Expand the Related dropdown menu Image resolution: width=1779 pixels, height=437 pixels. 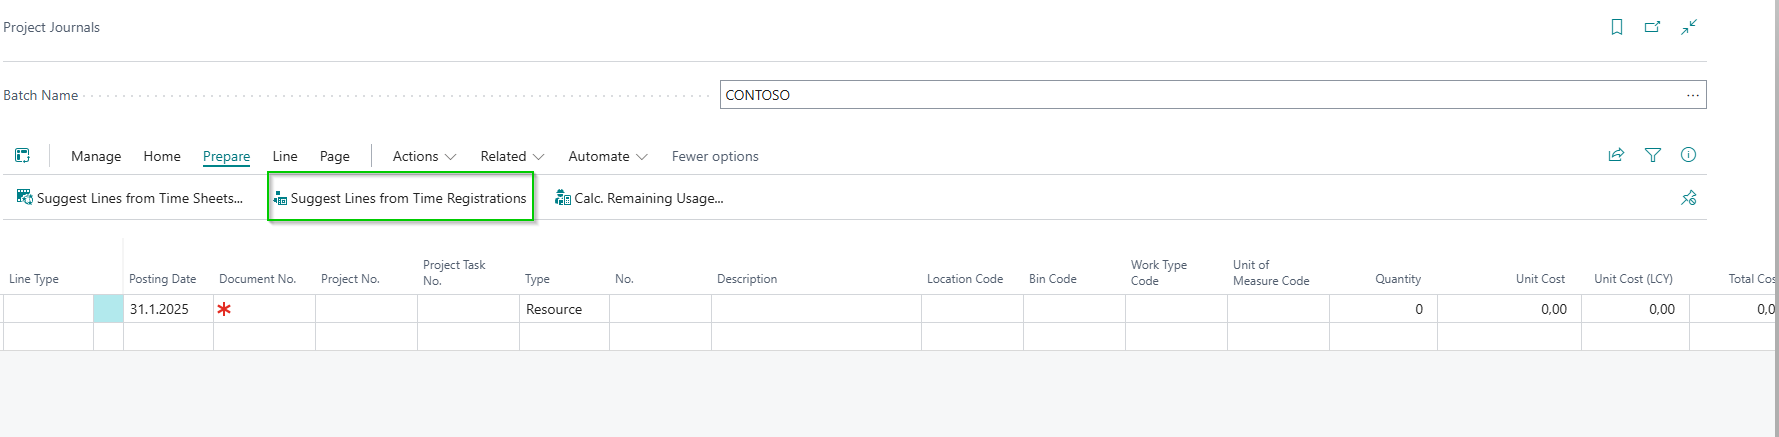coord(512,156)
